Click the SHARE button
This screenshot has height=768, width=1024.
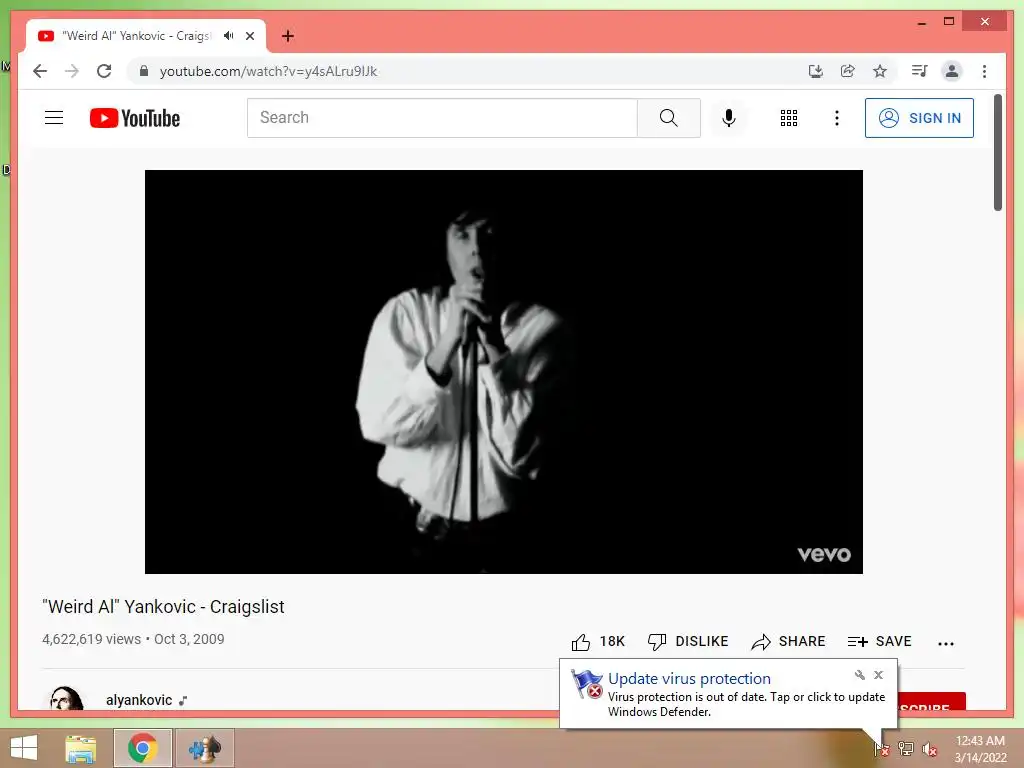(x=788, y=641)
